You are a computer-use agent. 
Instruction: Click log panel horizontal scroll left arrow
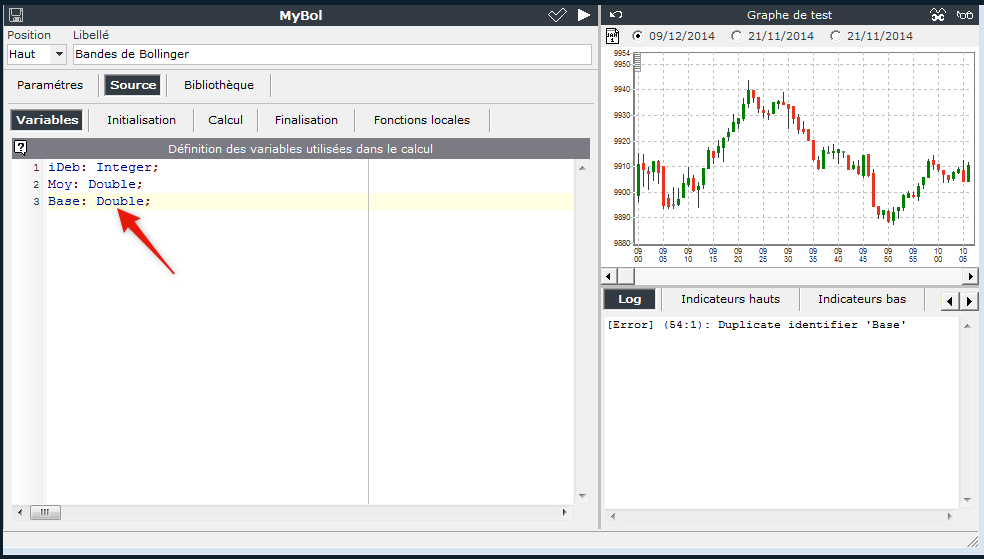613,516
